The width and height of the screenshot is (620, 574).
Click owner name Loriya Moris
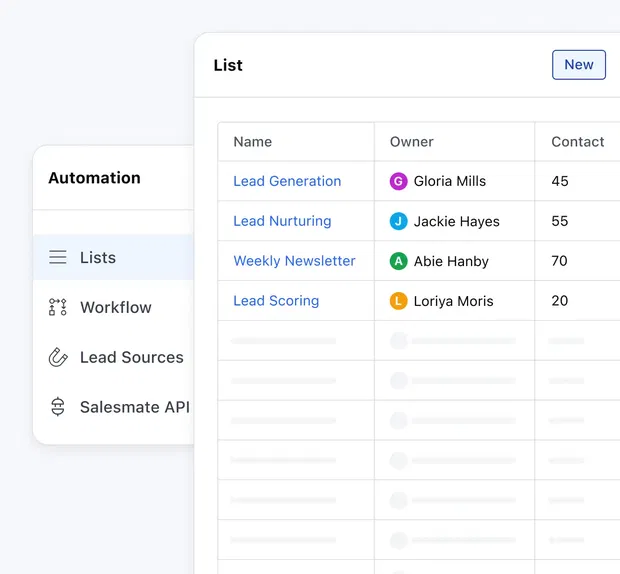(454, 301)
